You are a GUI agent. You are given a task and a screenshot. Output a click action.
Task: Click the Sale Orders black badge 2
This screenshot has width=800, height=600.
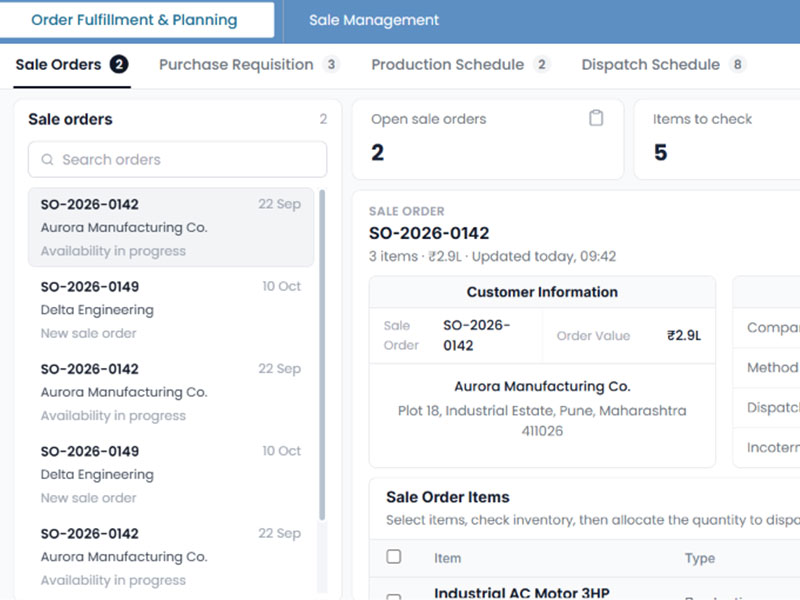click(x=119, y=65)
